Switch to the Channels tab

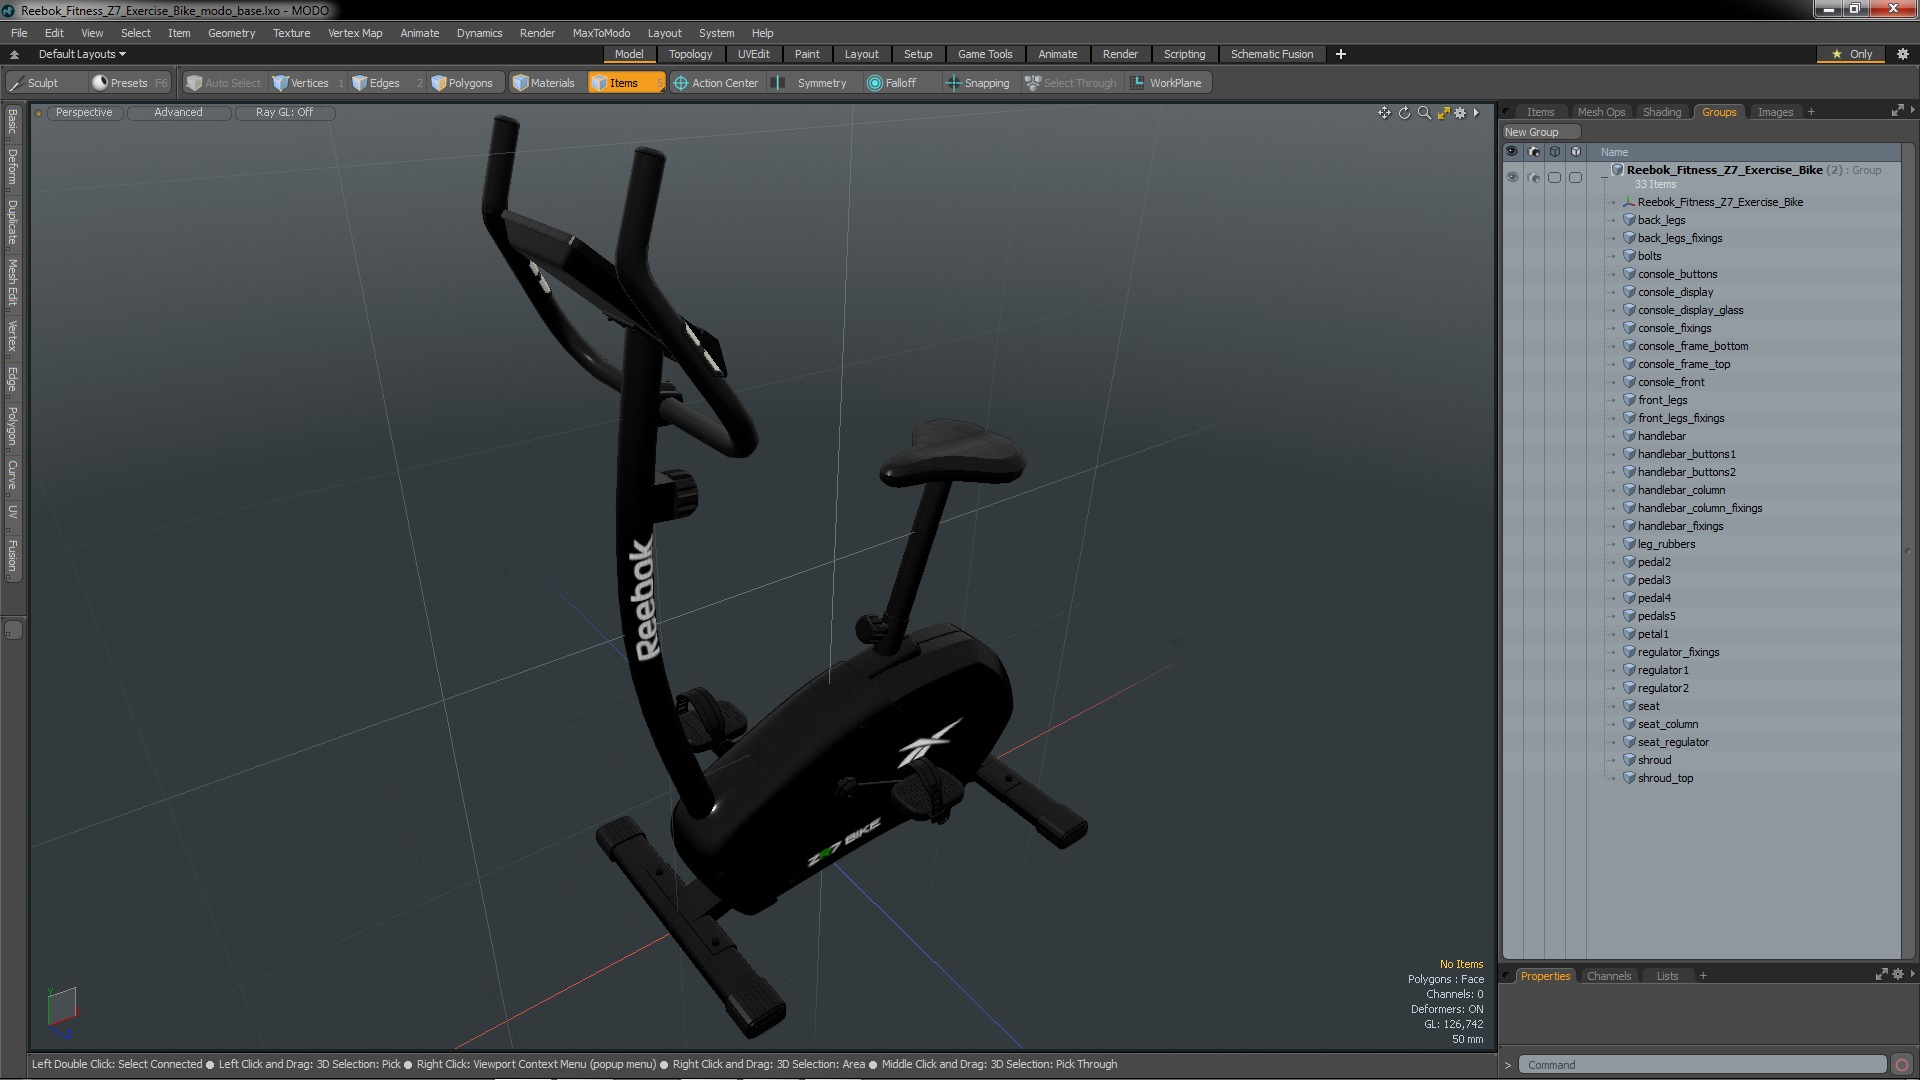click(1608, 976)
